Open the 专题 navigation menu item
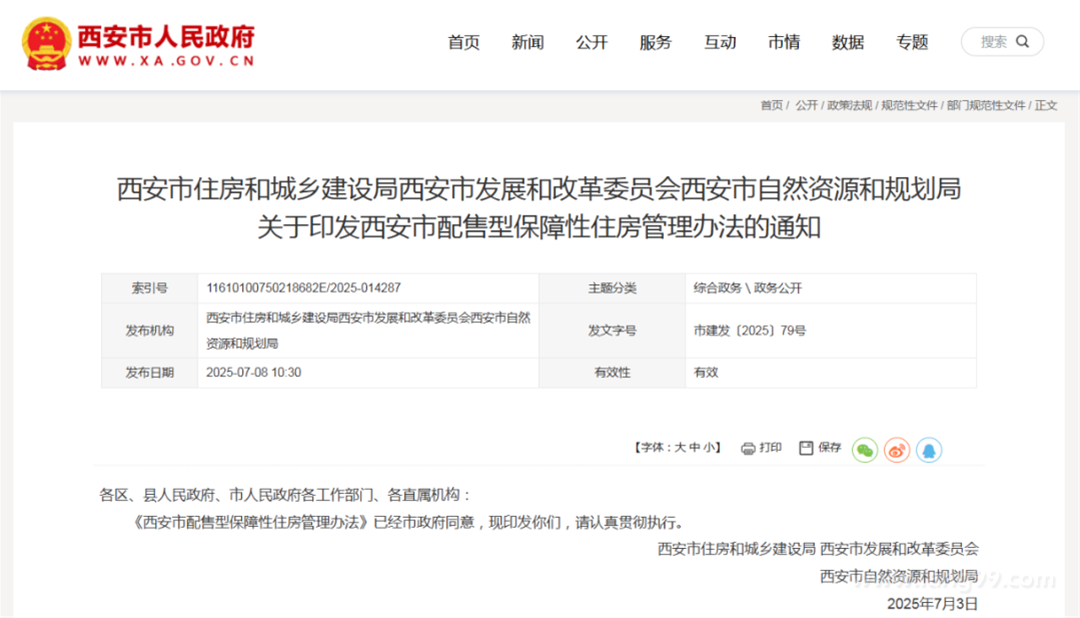 (912, 42)
